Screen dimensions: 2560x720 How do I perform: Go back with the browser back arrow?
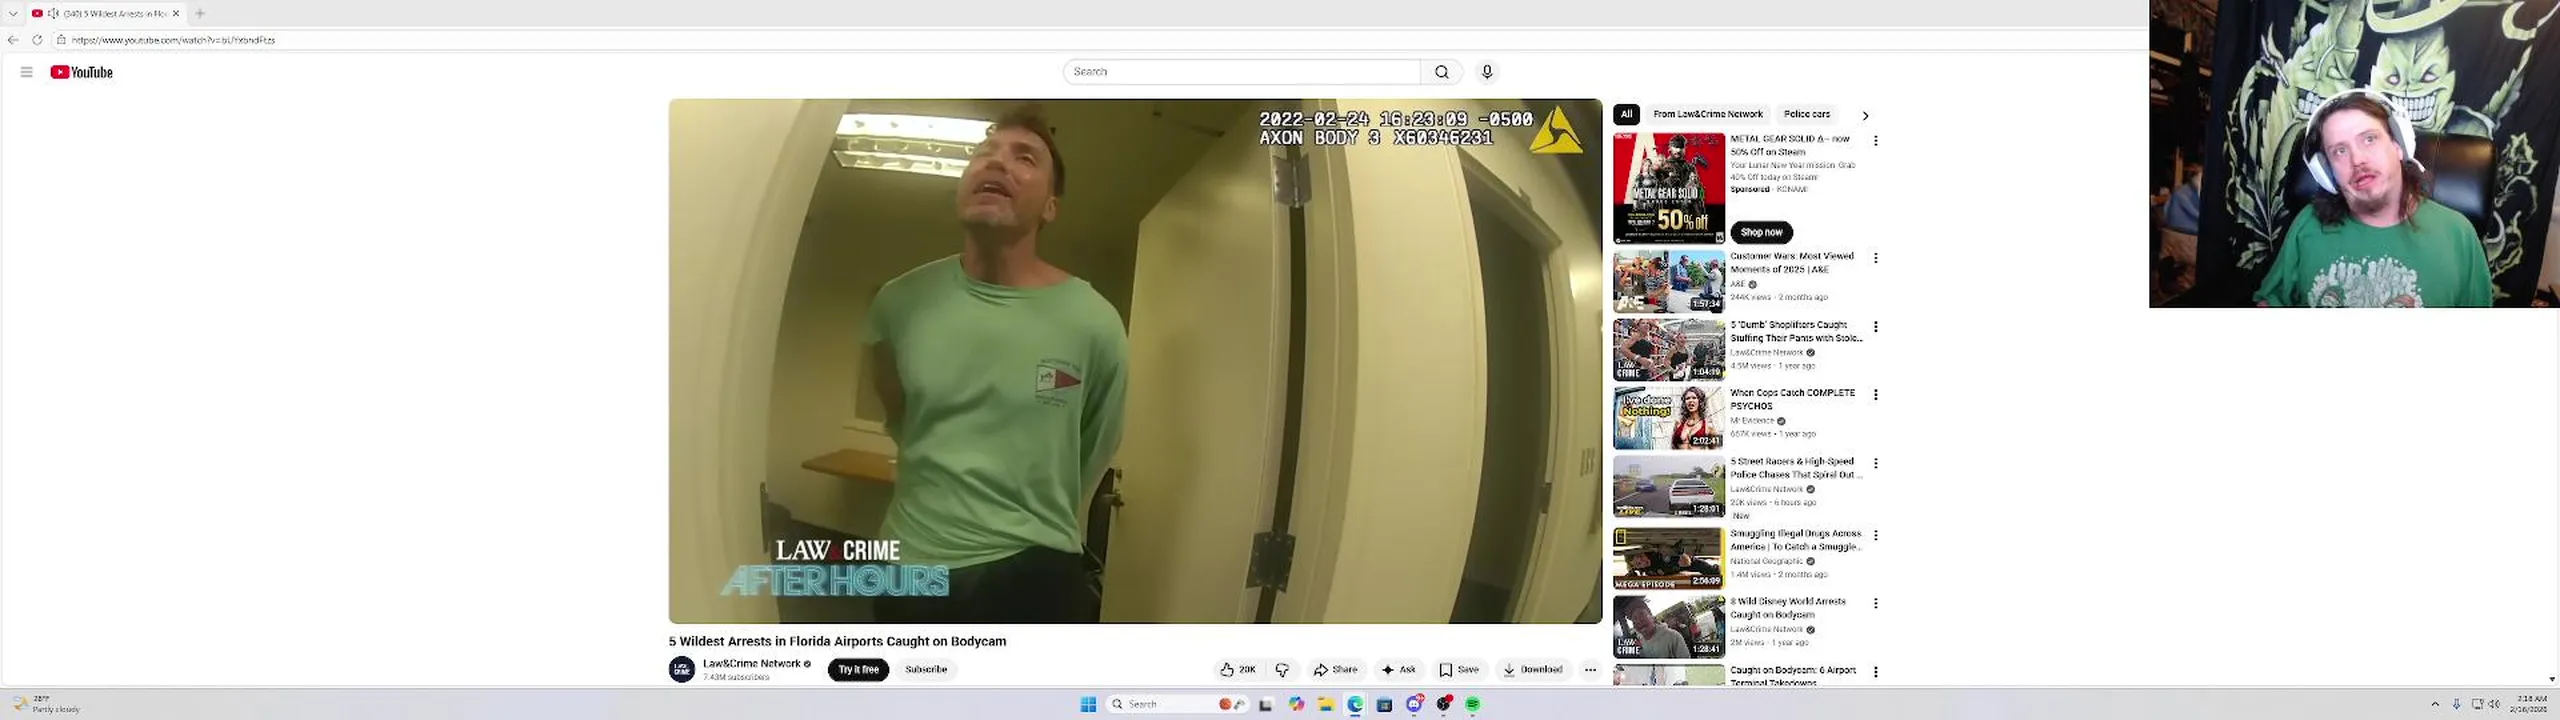point(13,40)
